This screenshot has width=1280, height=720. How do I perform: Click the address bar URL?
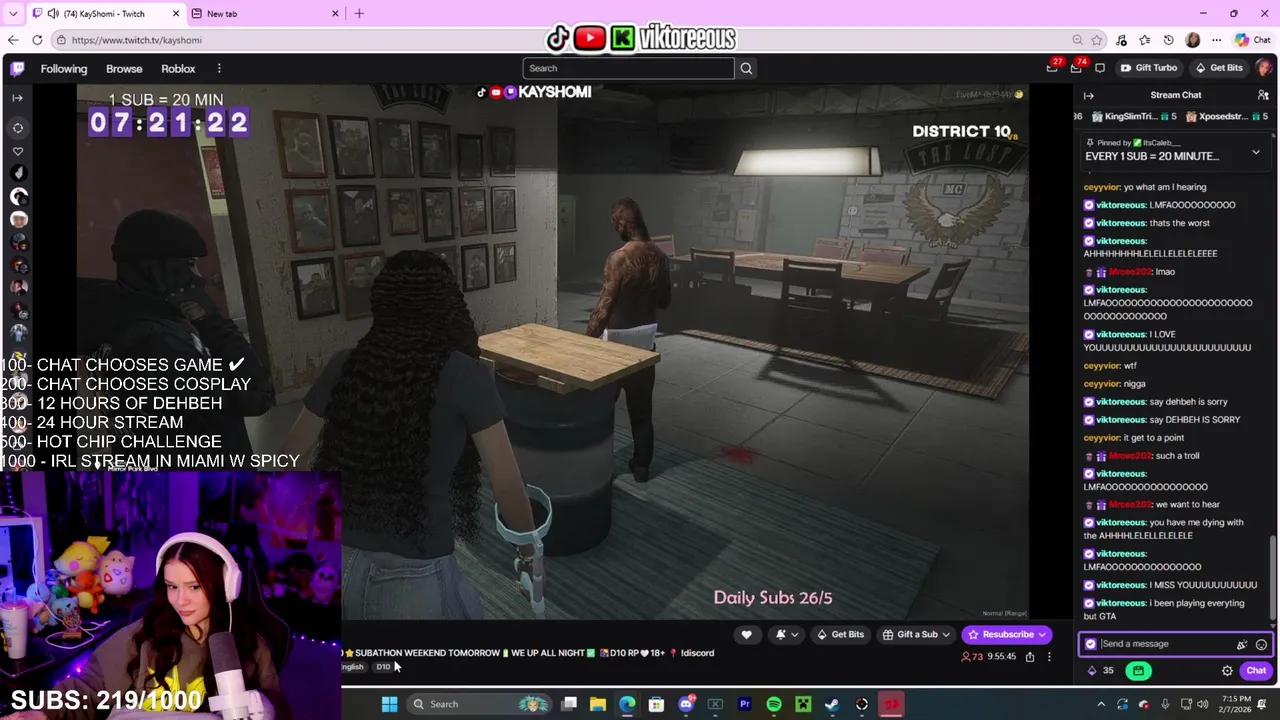click(137, 40)
